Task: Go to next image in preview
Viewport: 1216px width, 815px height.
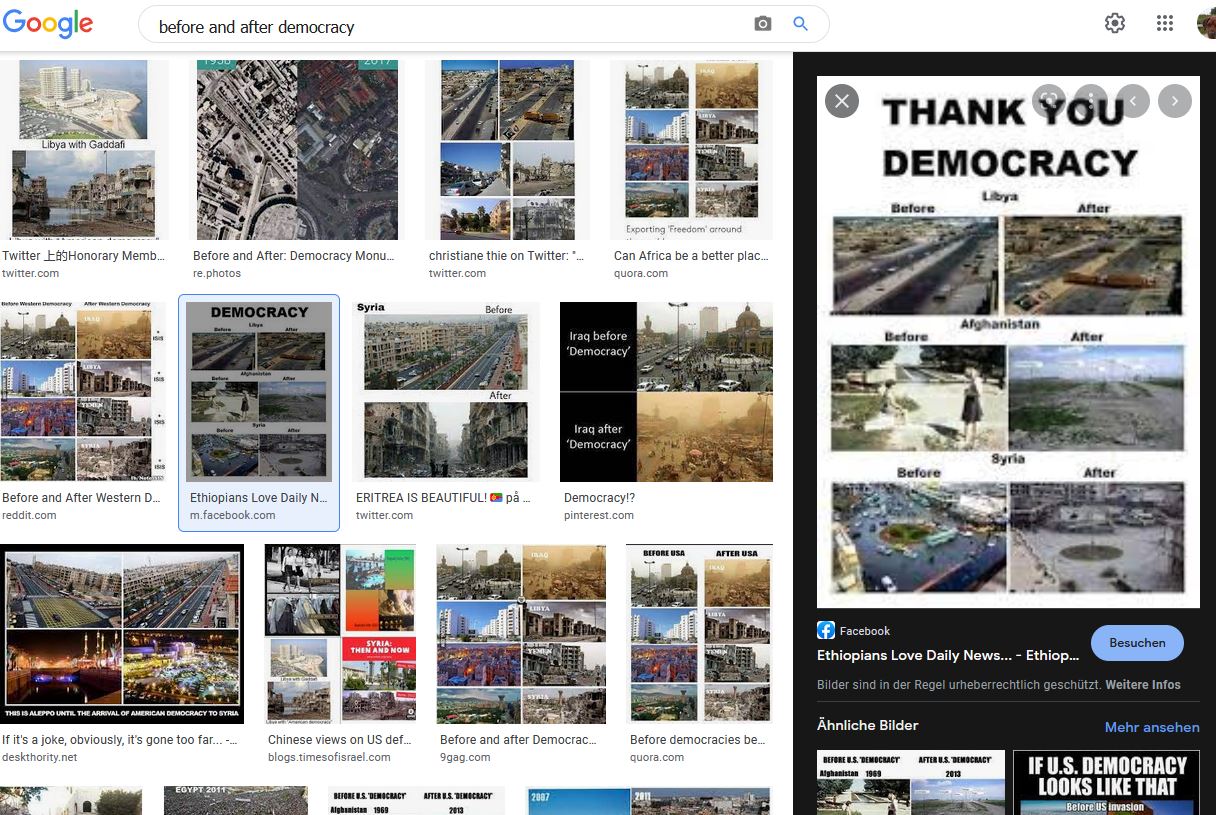Action: [1175, 100]
